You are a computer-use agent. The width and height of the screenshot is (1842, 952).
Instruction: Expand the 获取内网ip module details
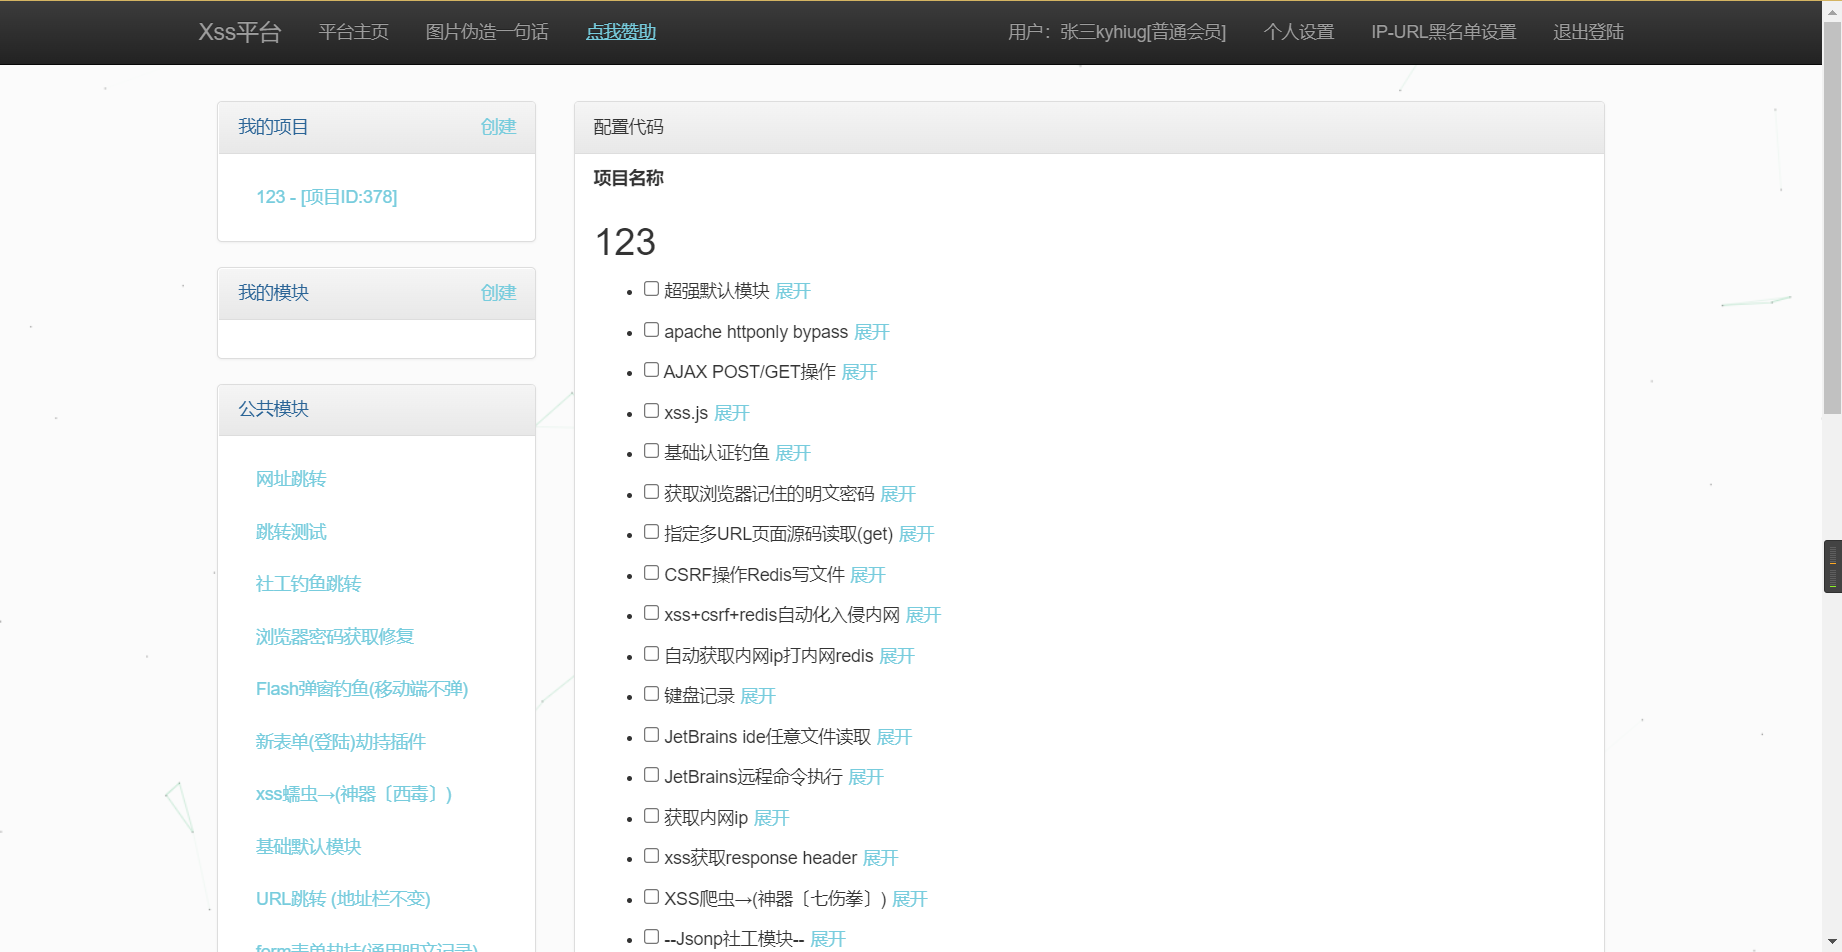tap(771, 818)
